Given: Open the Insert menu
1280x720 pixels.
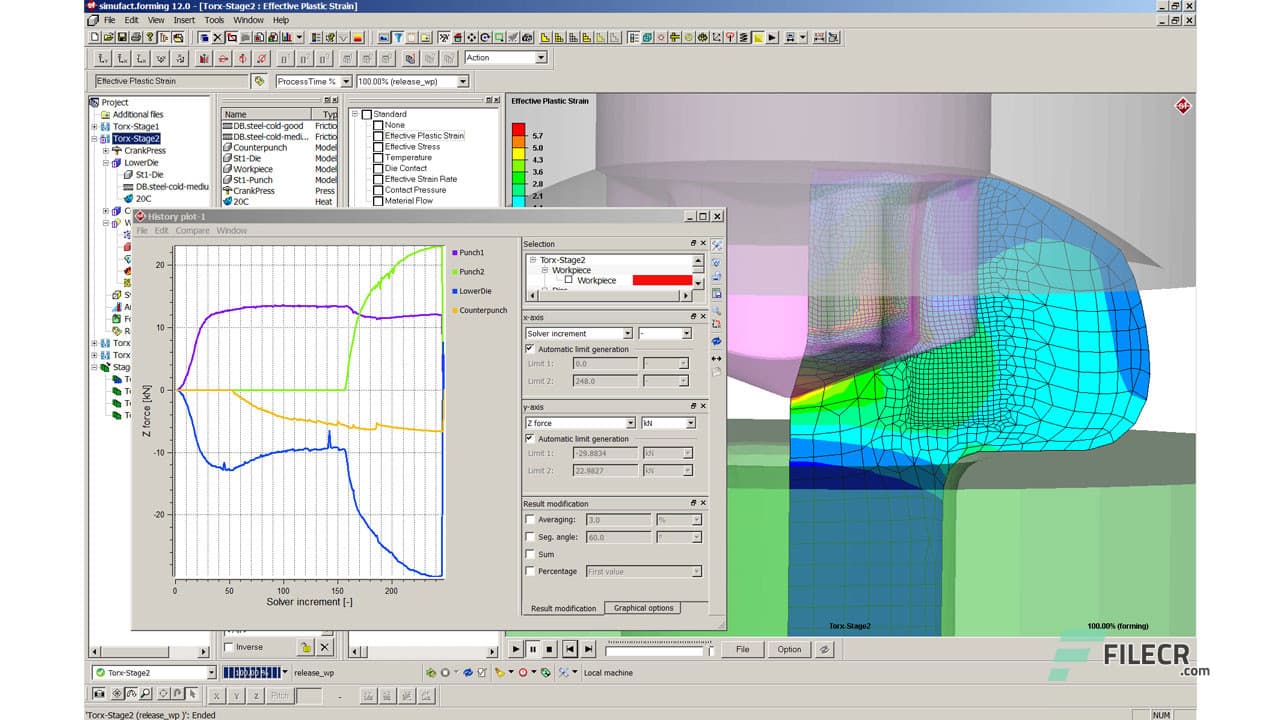Looking at the screenshot, I should 184,20.
